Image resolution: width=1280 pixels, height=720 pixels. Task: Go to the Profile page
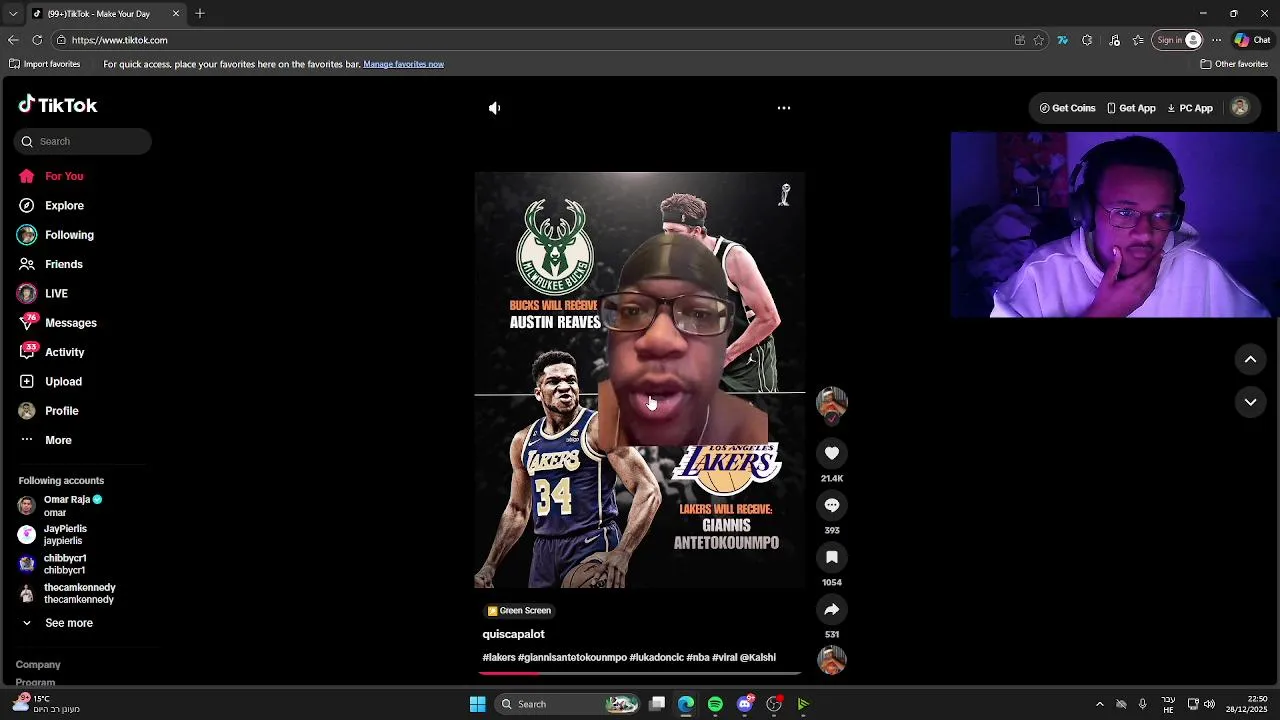(47, 411)
